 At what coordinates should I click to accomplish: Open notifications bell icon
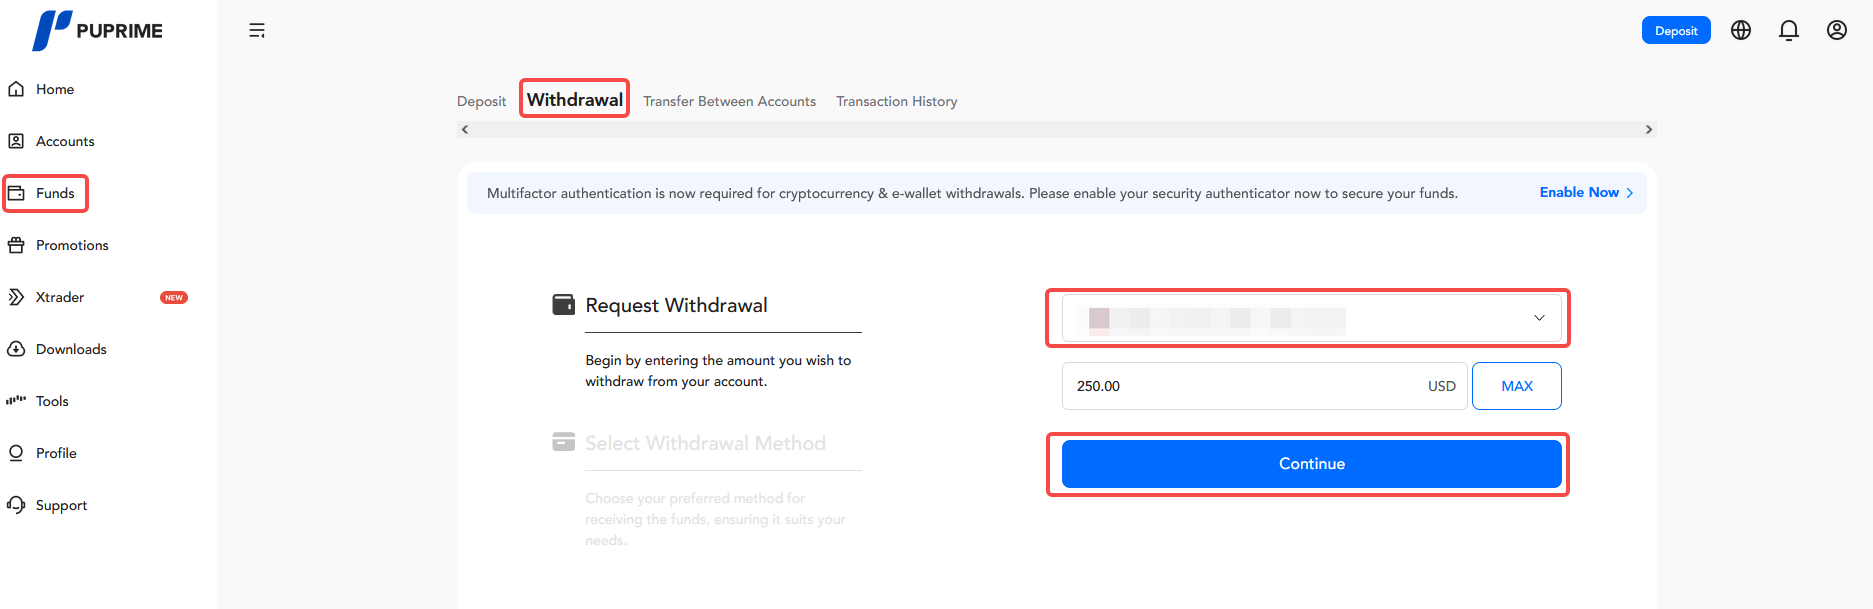[1789, 30]
